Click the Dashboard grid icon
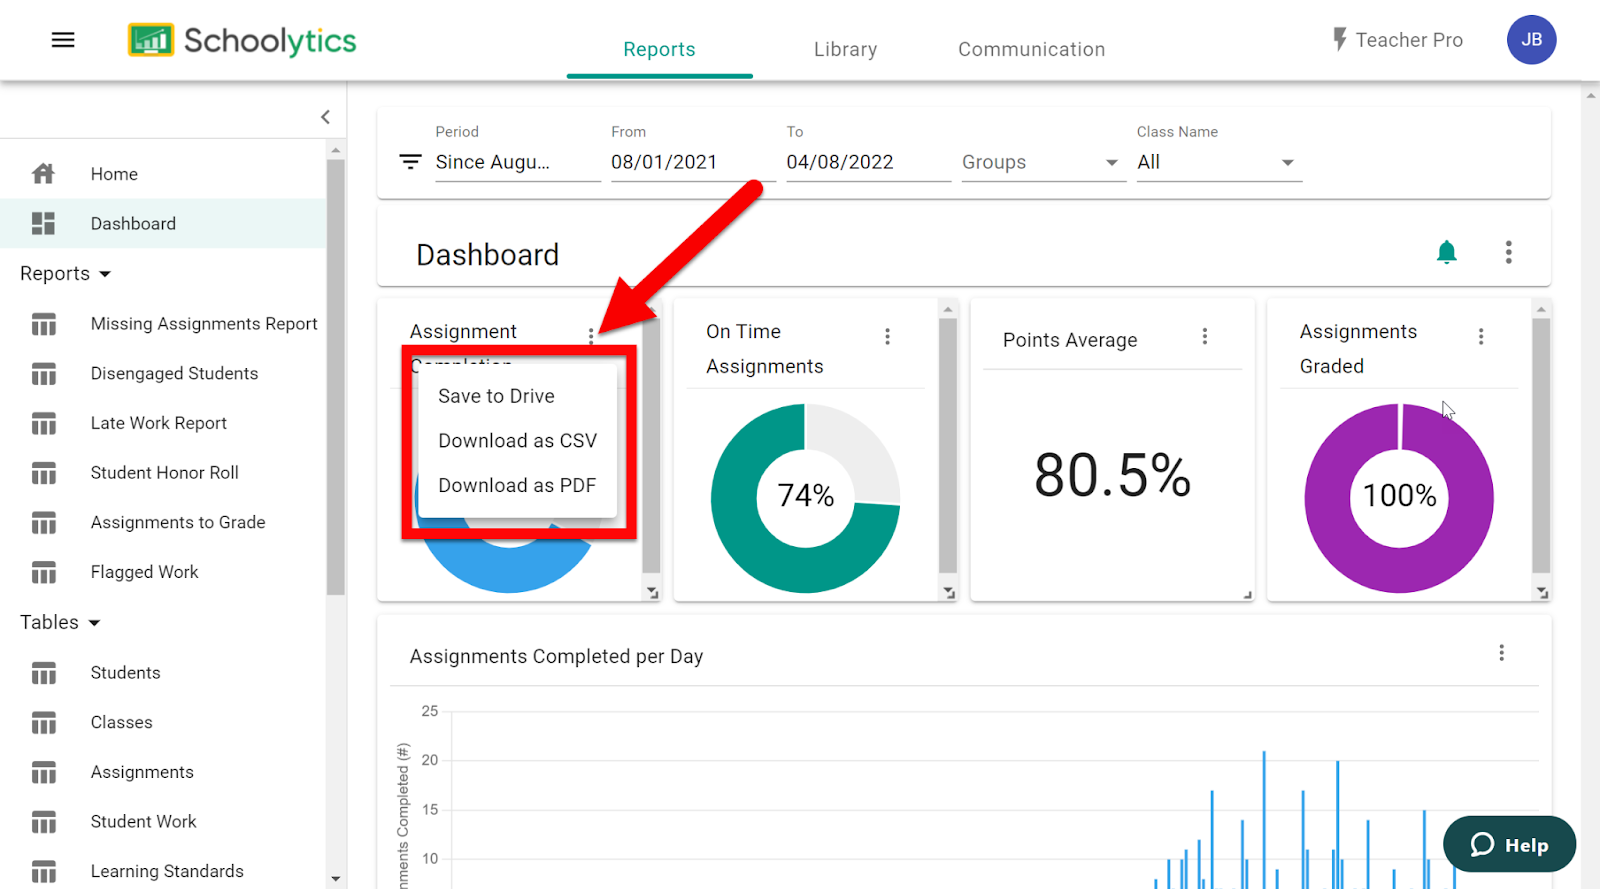Image resolution: width=1600 pixels, height=889 pixels. 43,223
